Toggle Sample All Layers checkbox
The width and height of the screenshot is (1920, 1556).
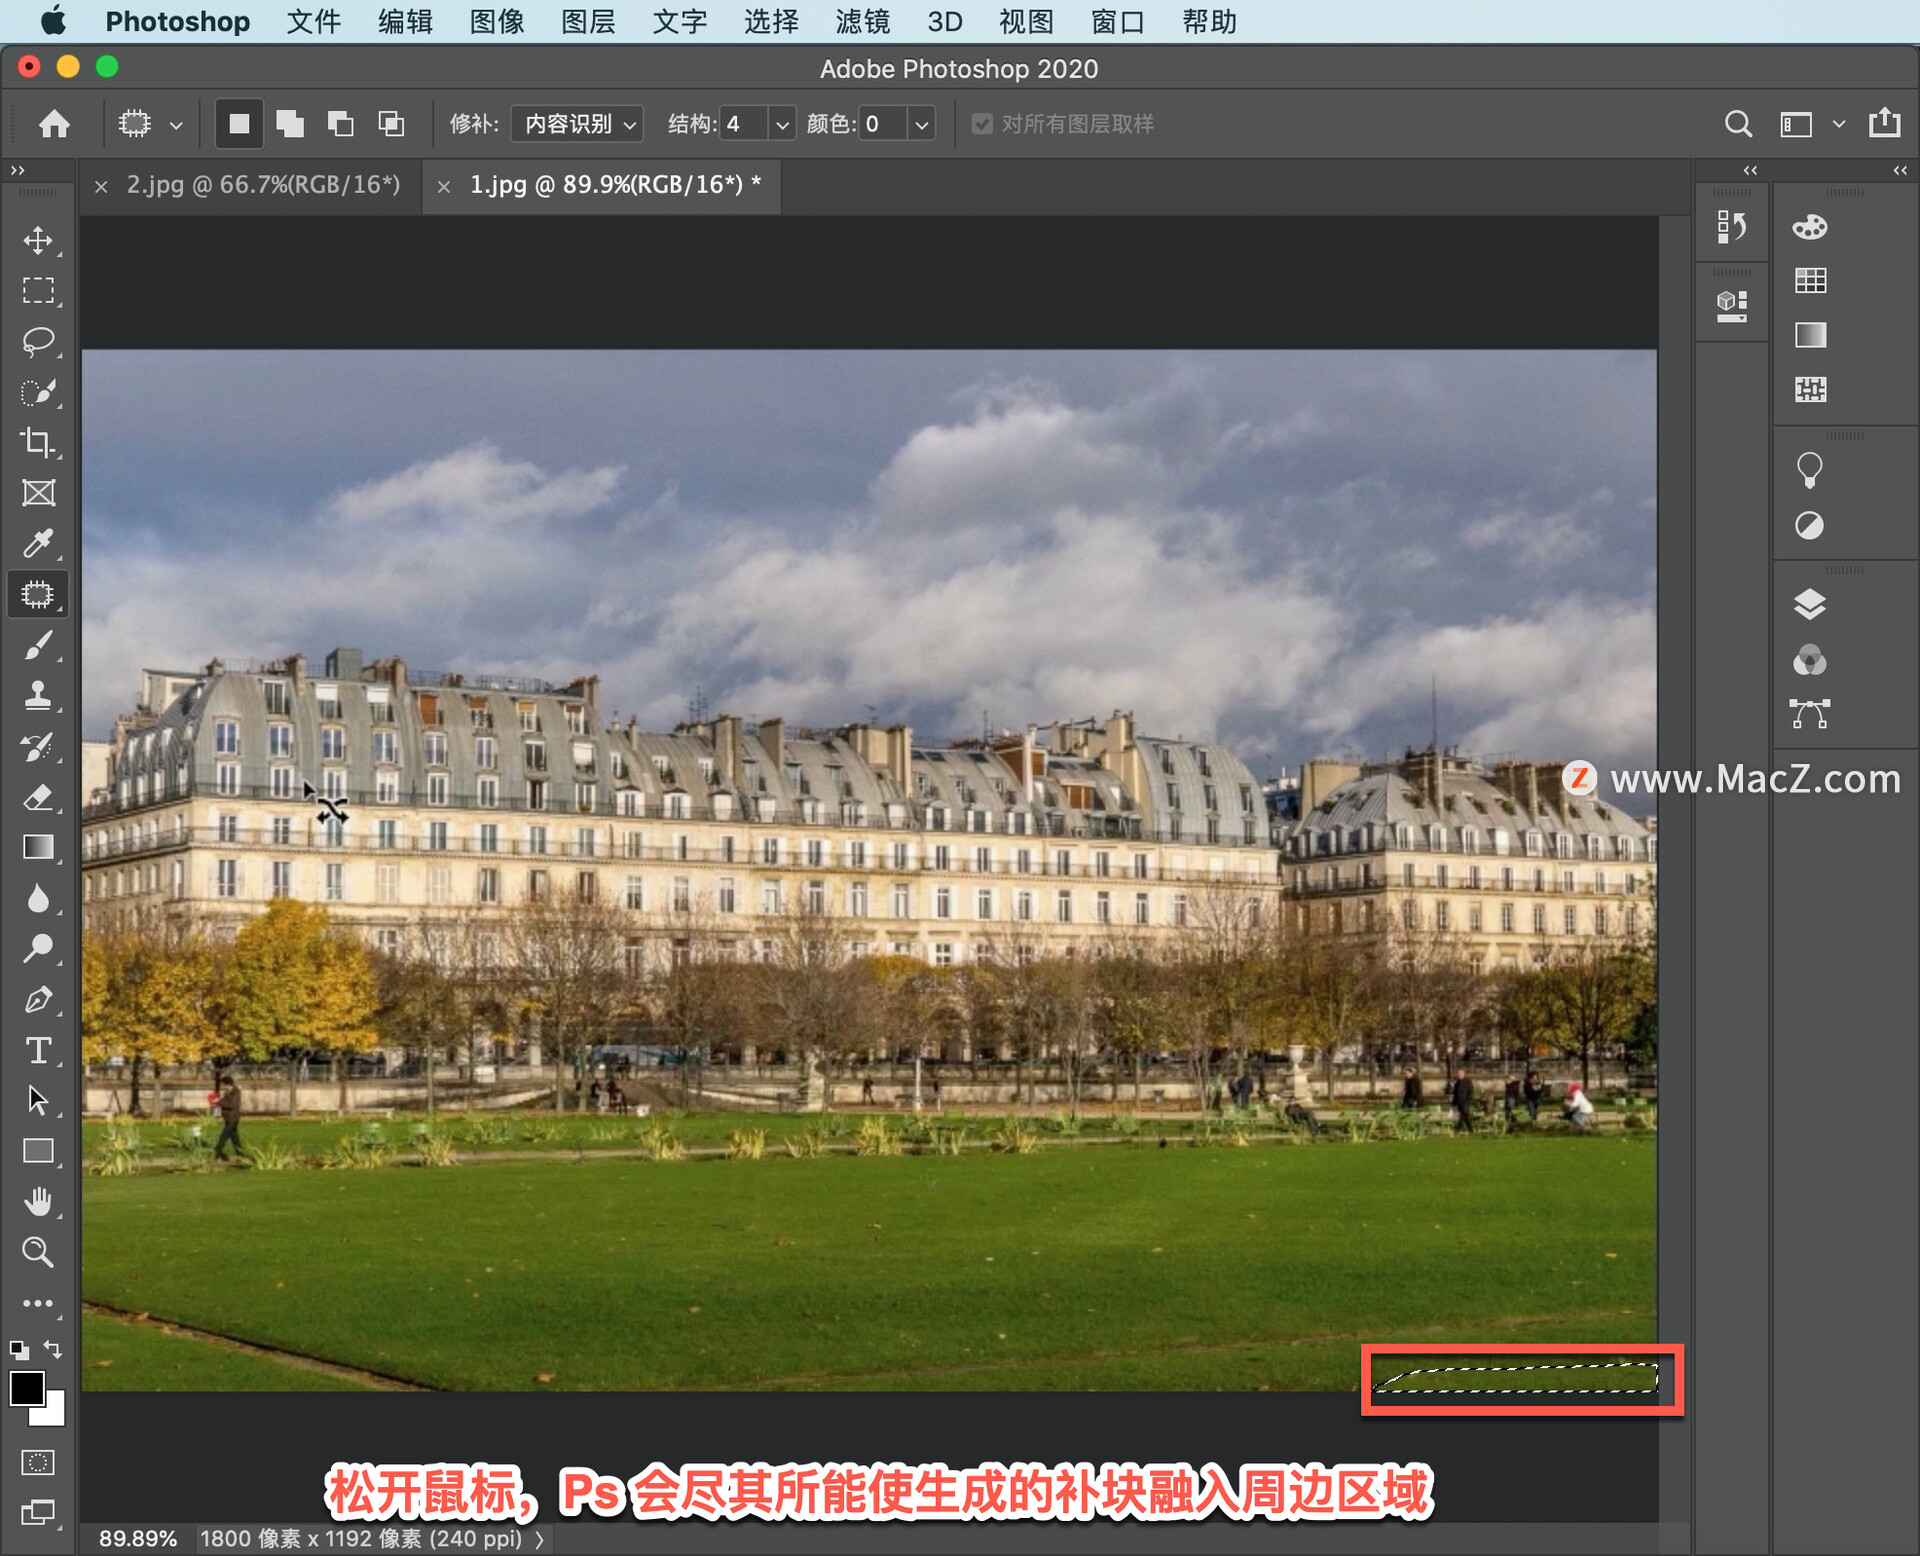[982, 124]
